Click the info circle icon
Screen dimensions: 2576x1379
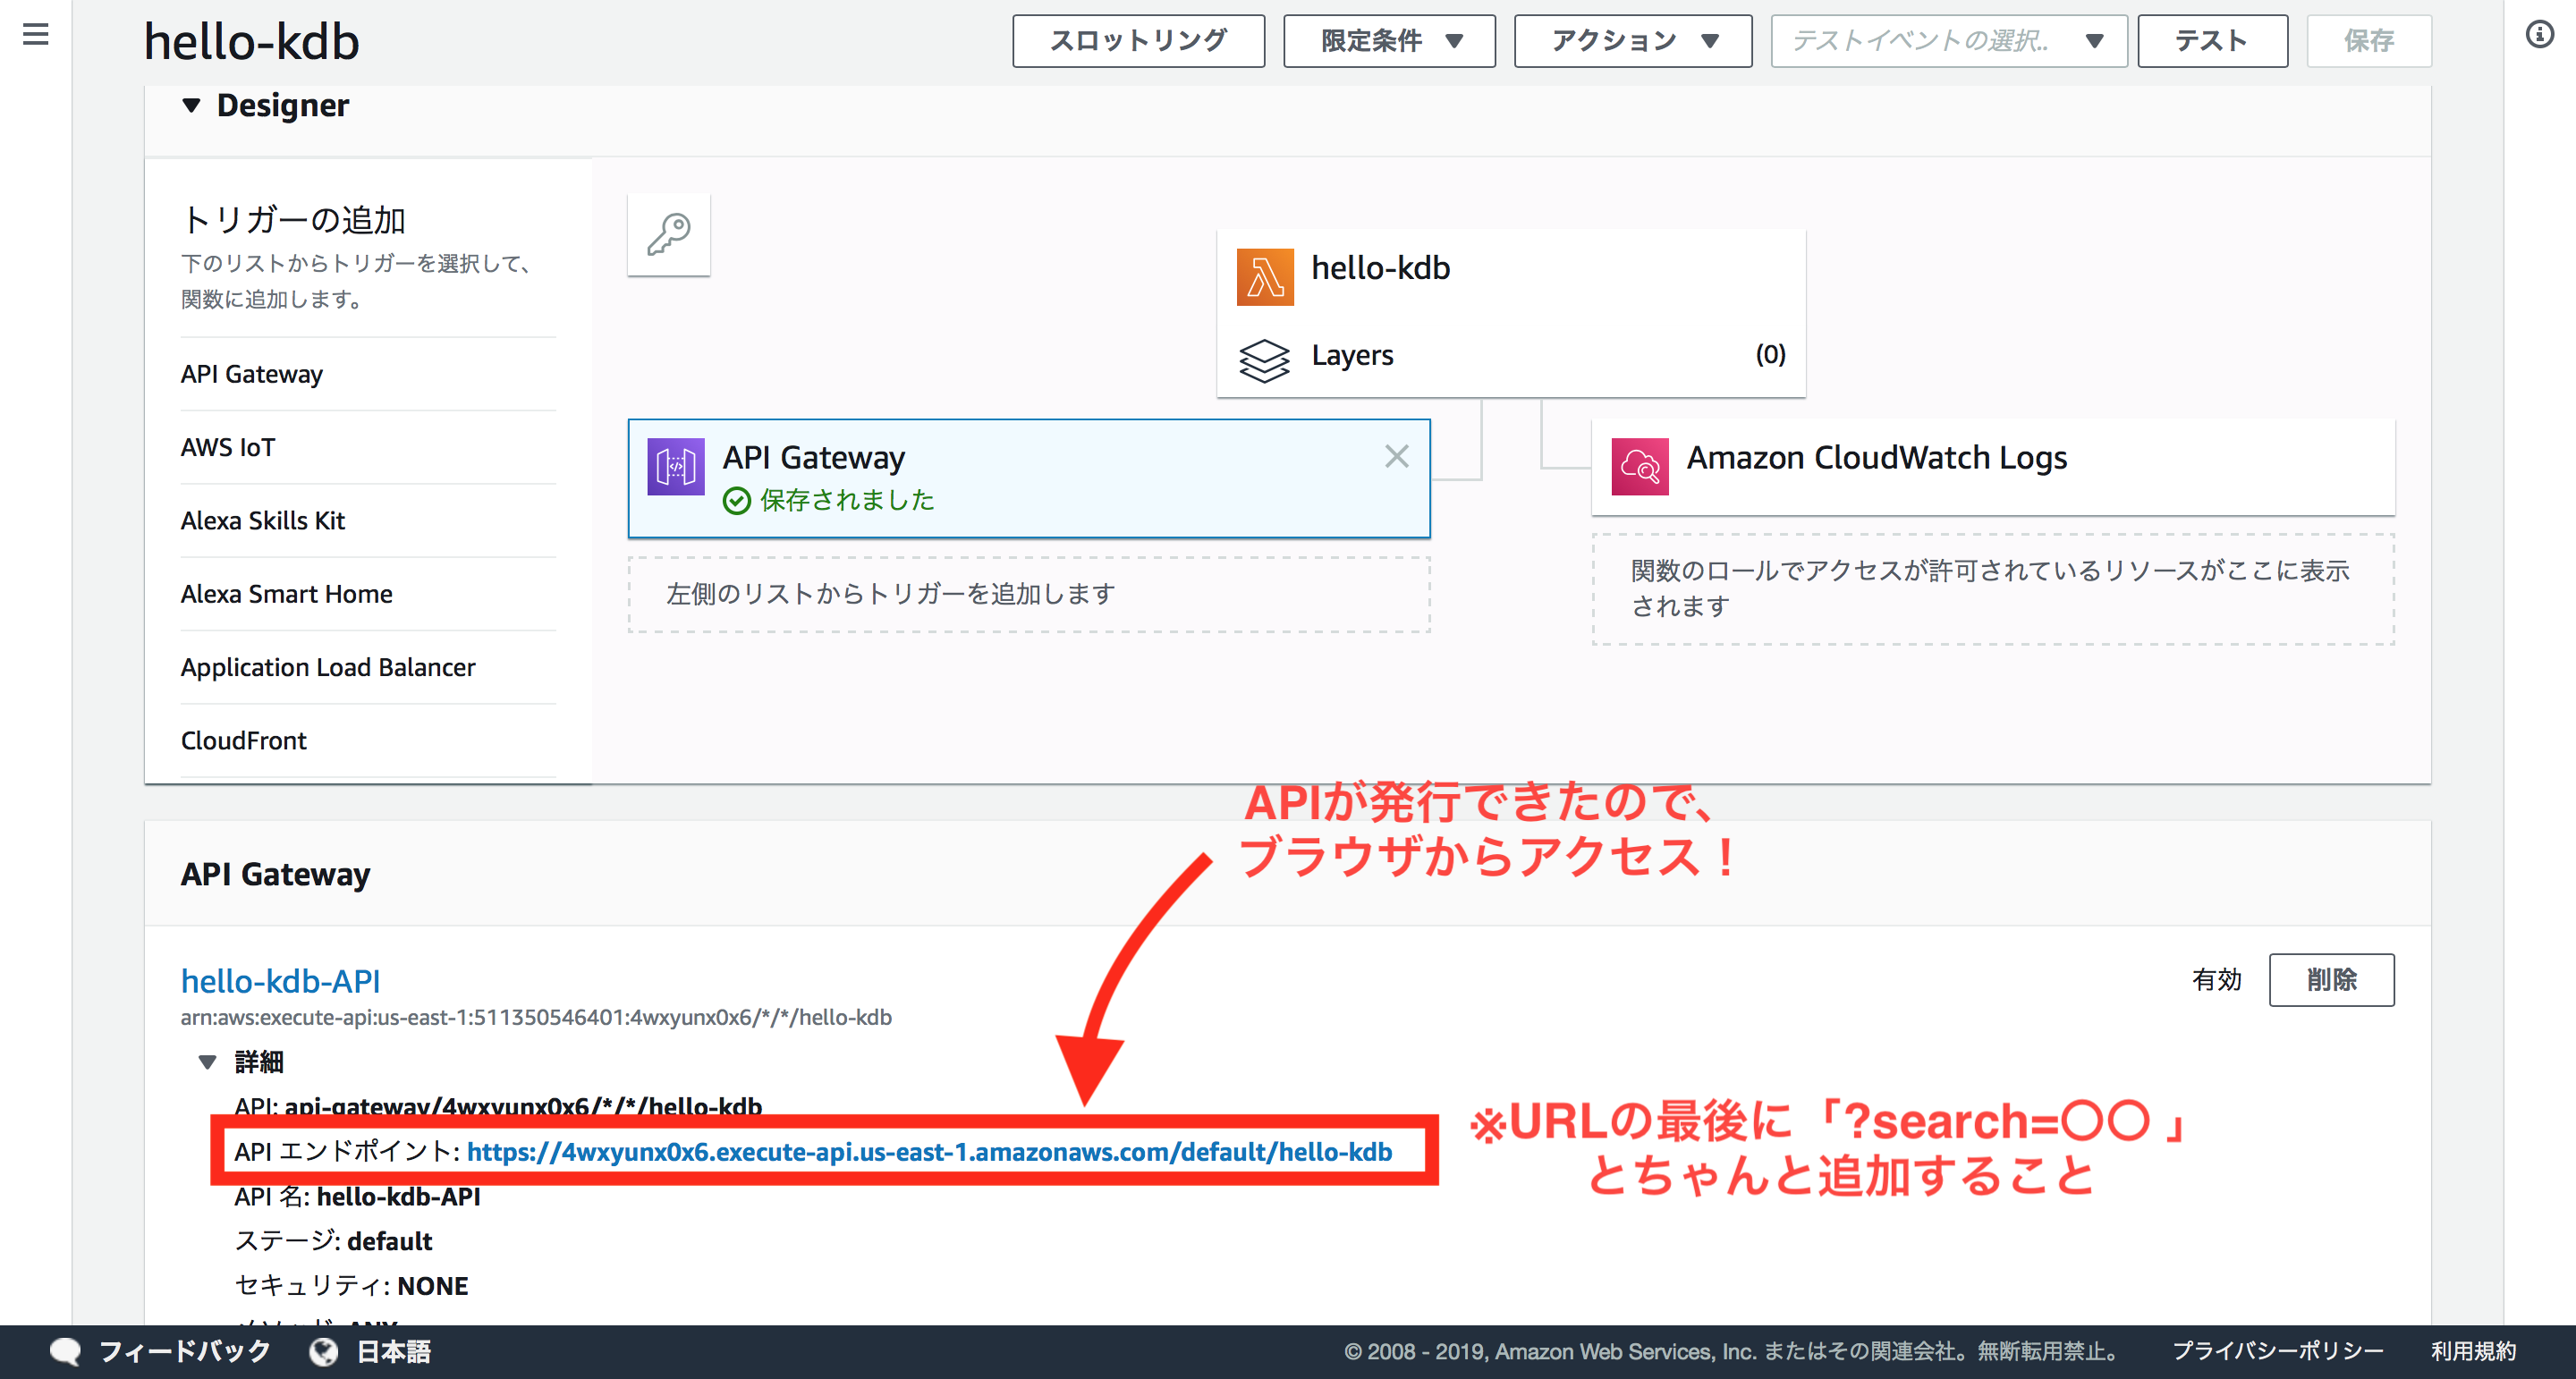pos(2539,35)
